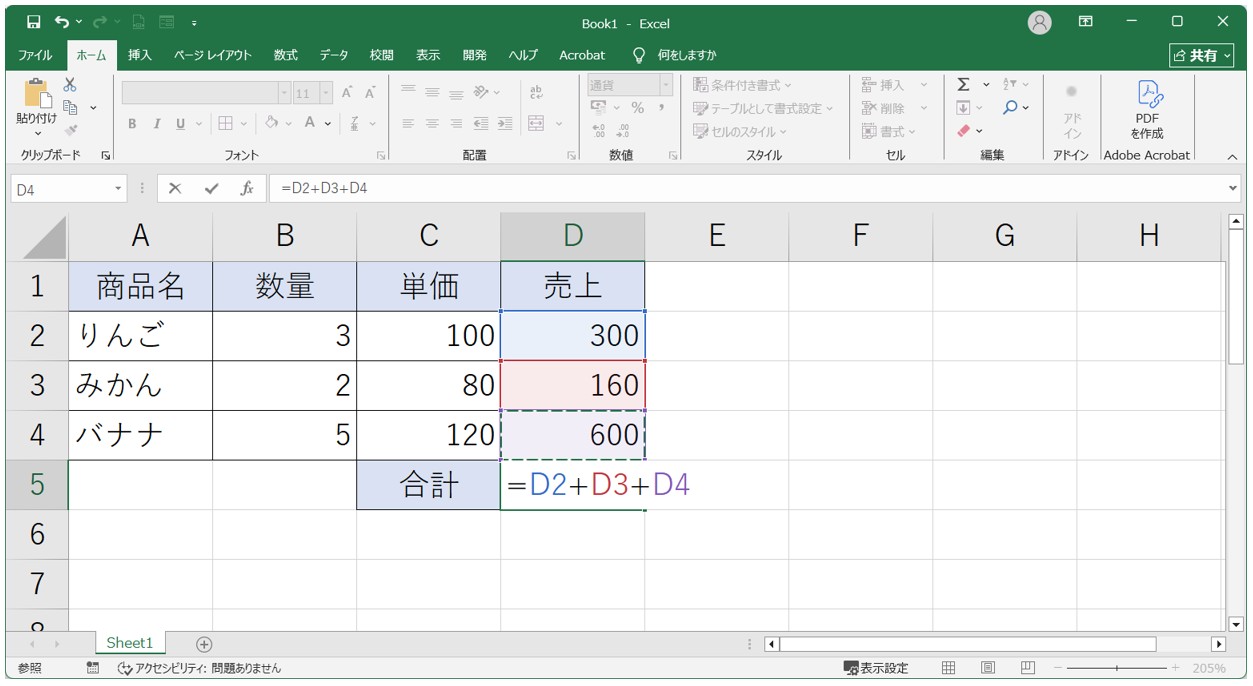Collapse the ribbon with the caret

[1232, 156]
